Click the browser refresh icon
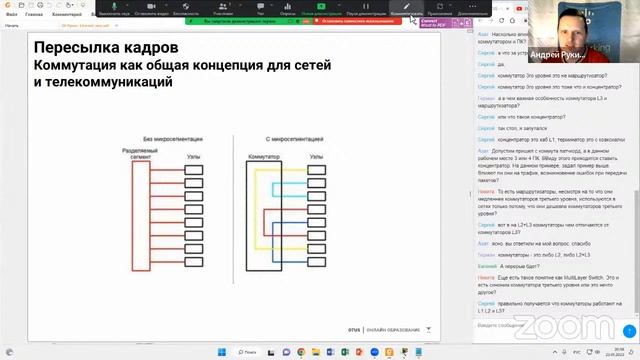 [x=502, y=20]
